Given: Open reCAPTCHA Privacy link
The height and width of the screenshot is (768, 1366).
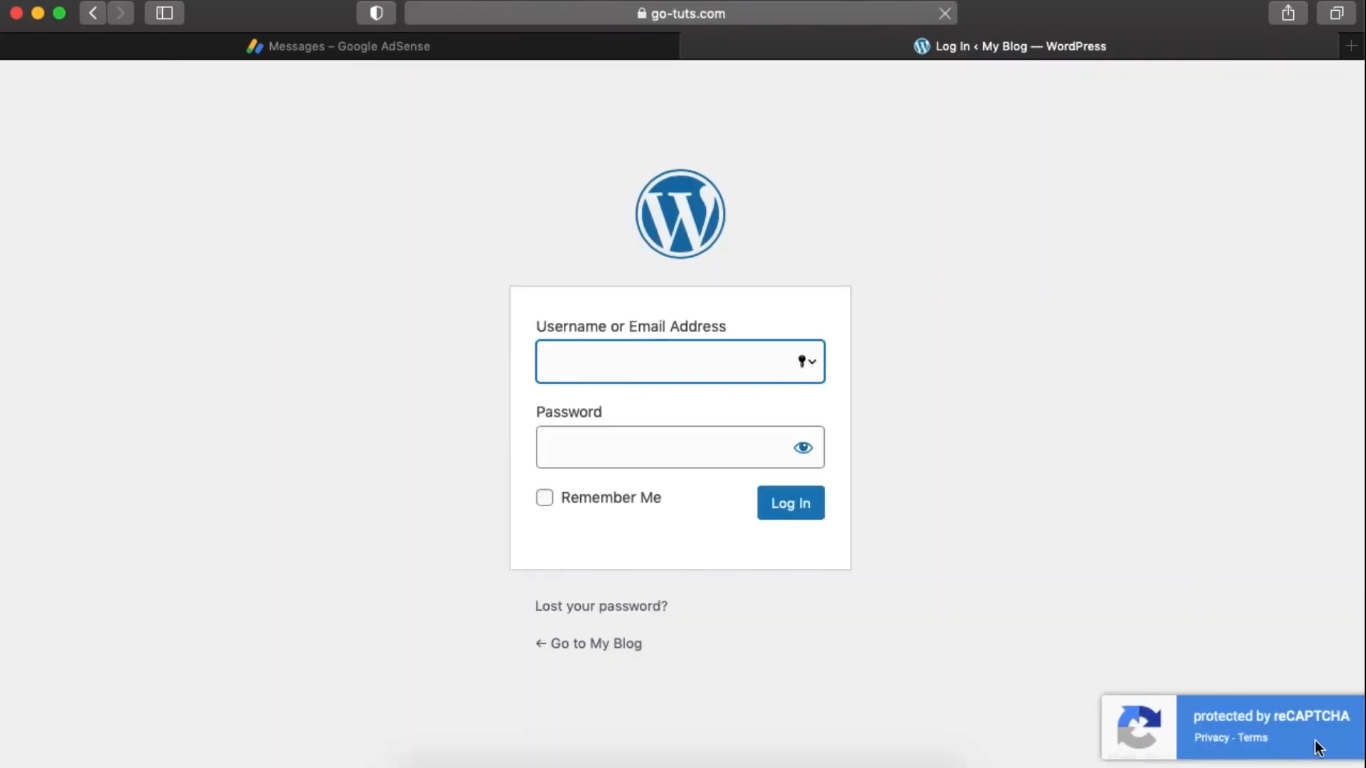Looking at the screenshot, I should (x=1211, y=738).
